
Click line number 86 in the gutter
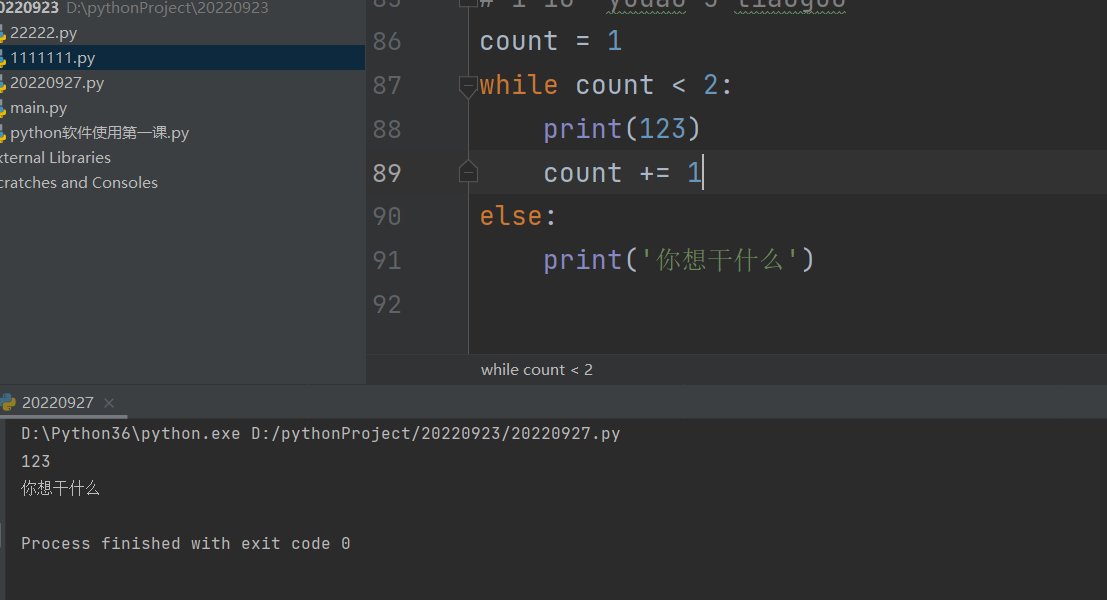pyautogui.click(x=387, y=41)
